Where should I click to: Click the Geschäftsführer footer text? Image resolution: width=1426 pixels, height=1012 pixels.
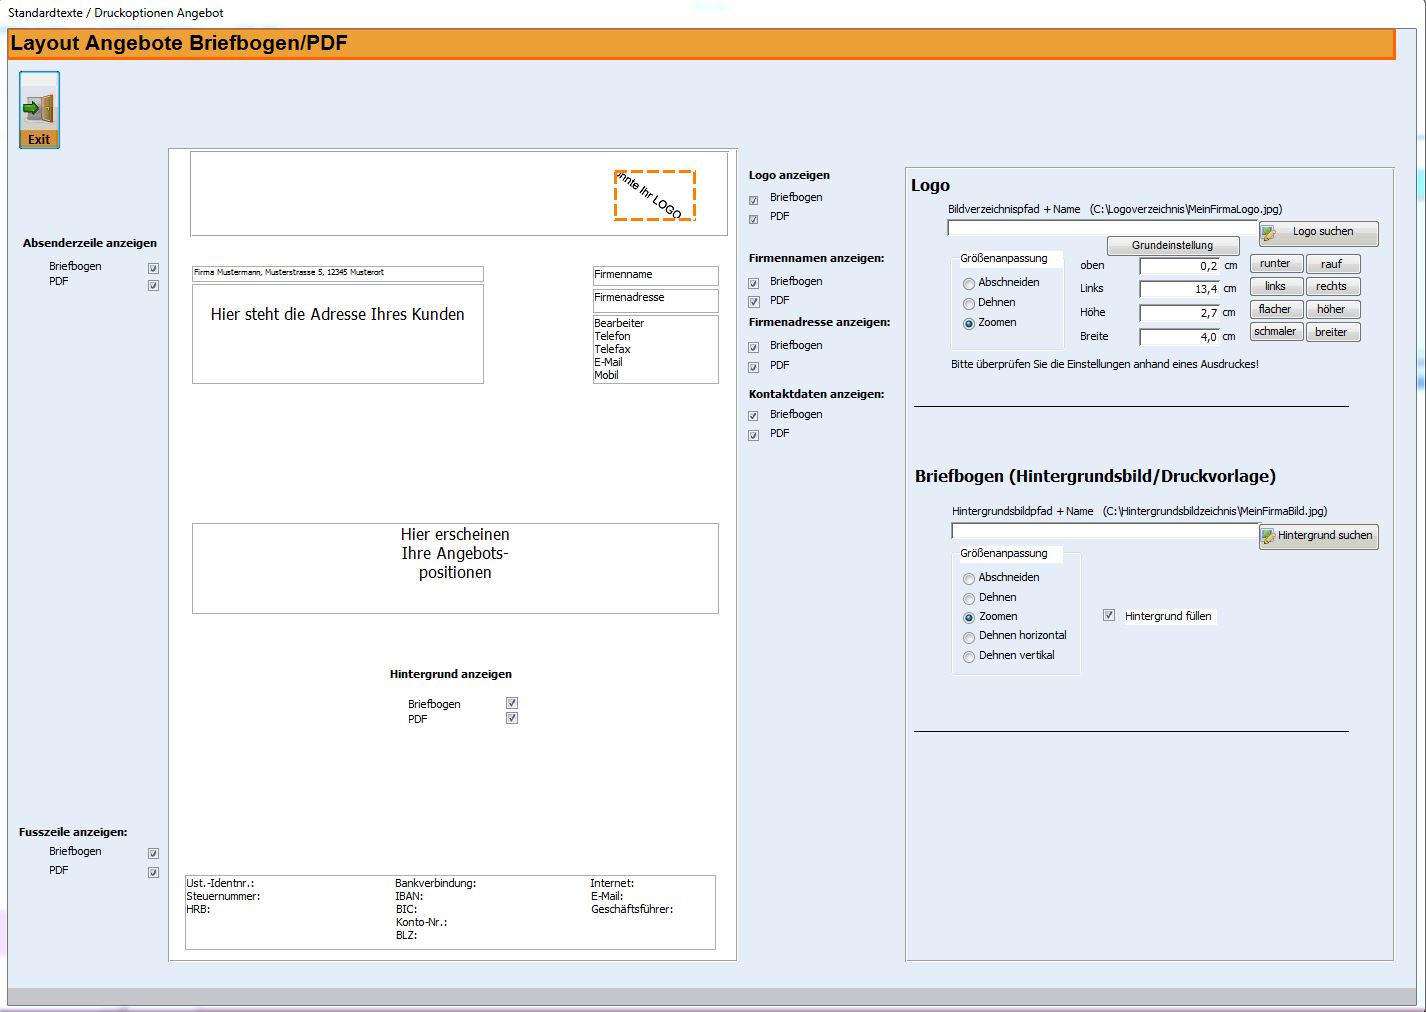pyautogui.click(x=632, y=910)
